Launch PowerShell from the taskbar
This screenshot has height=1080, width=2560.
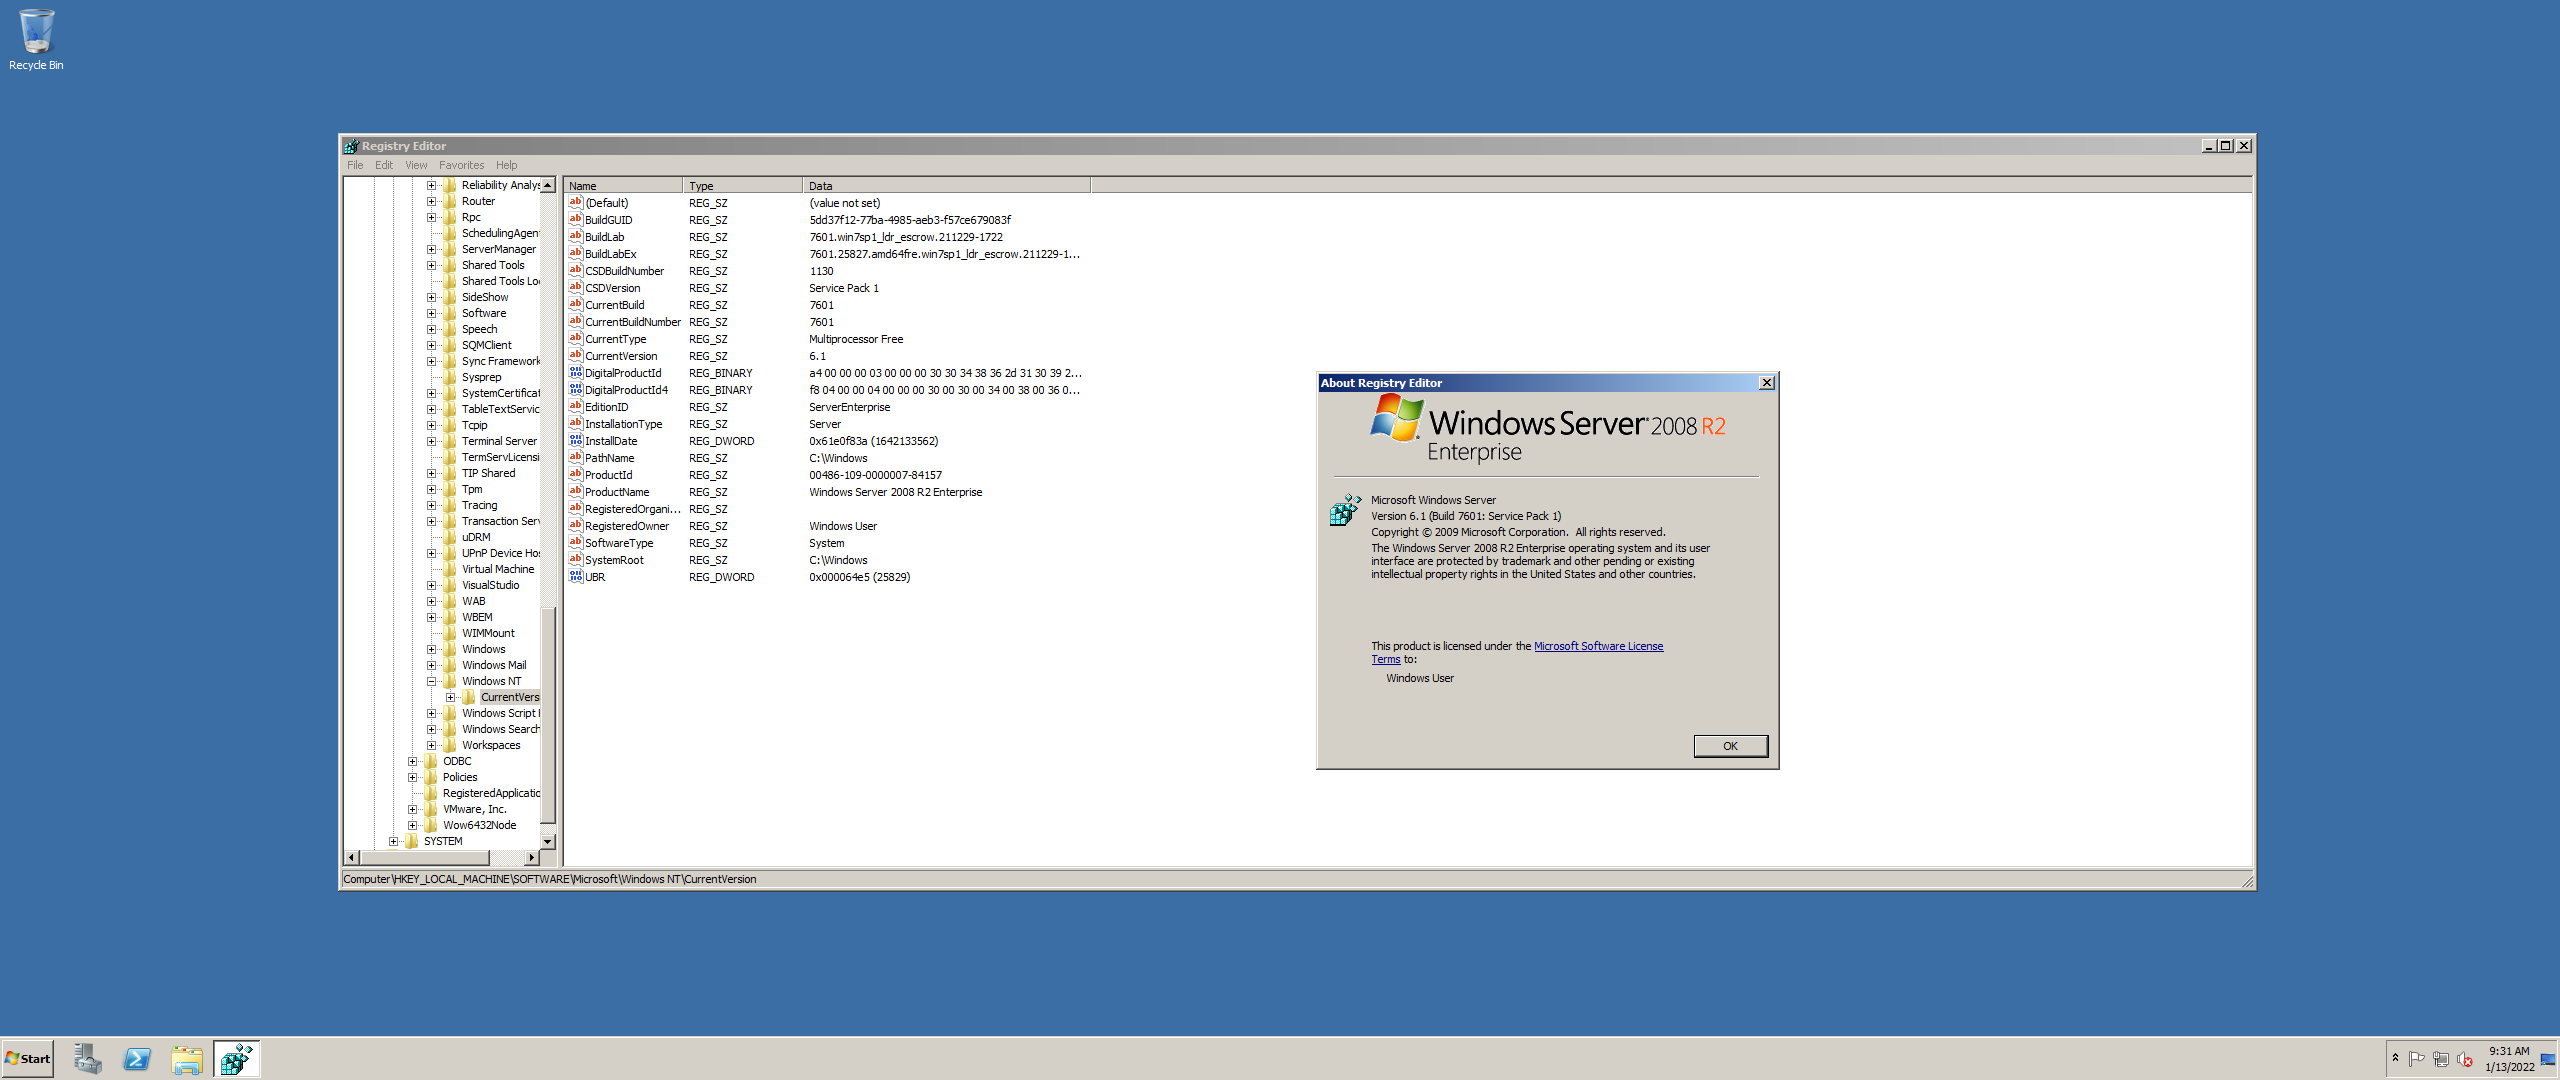(137, 1059)
